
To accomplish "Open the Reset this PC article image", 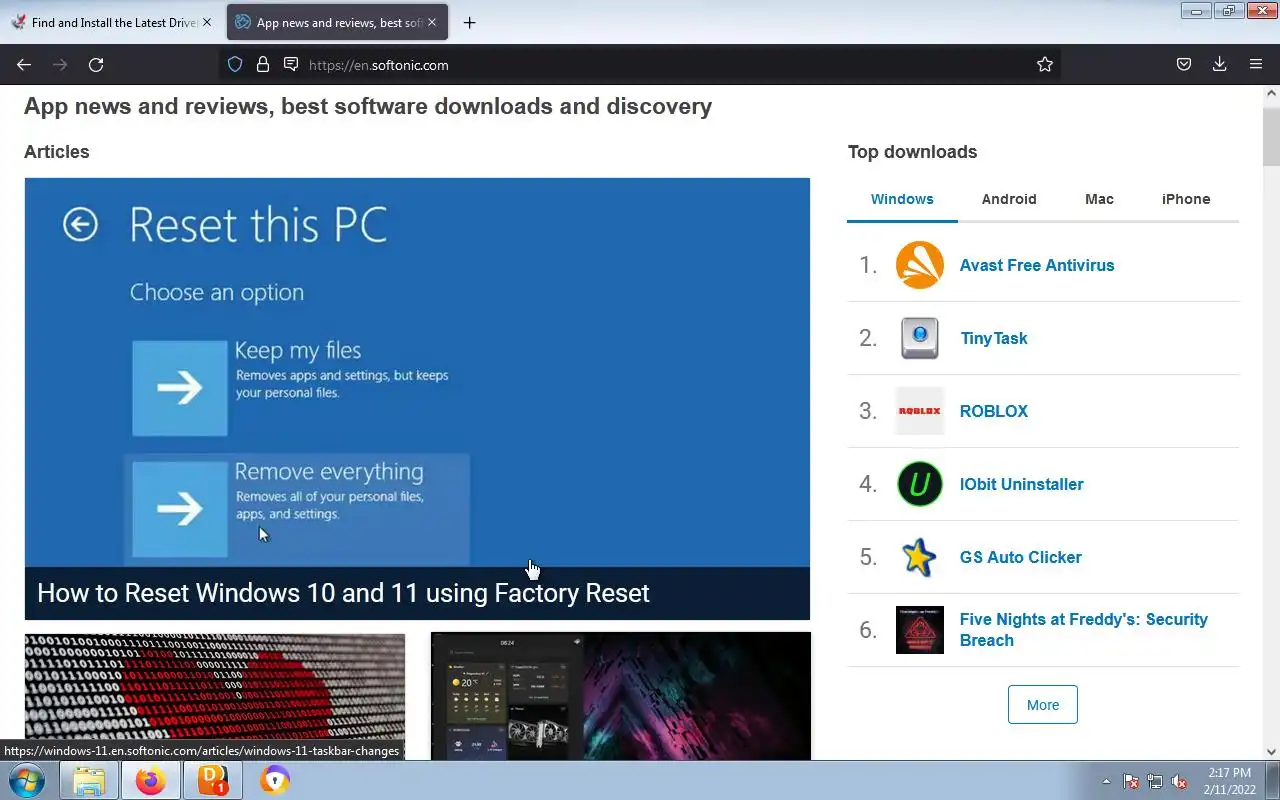I will tap(417, 372).
